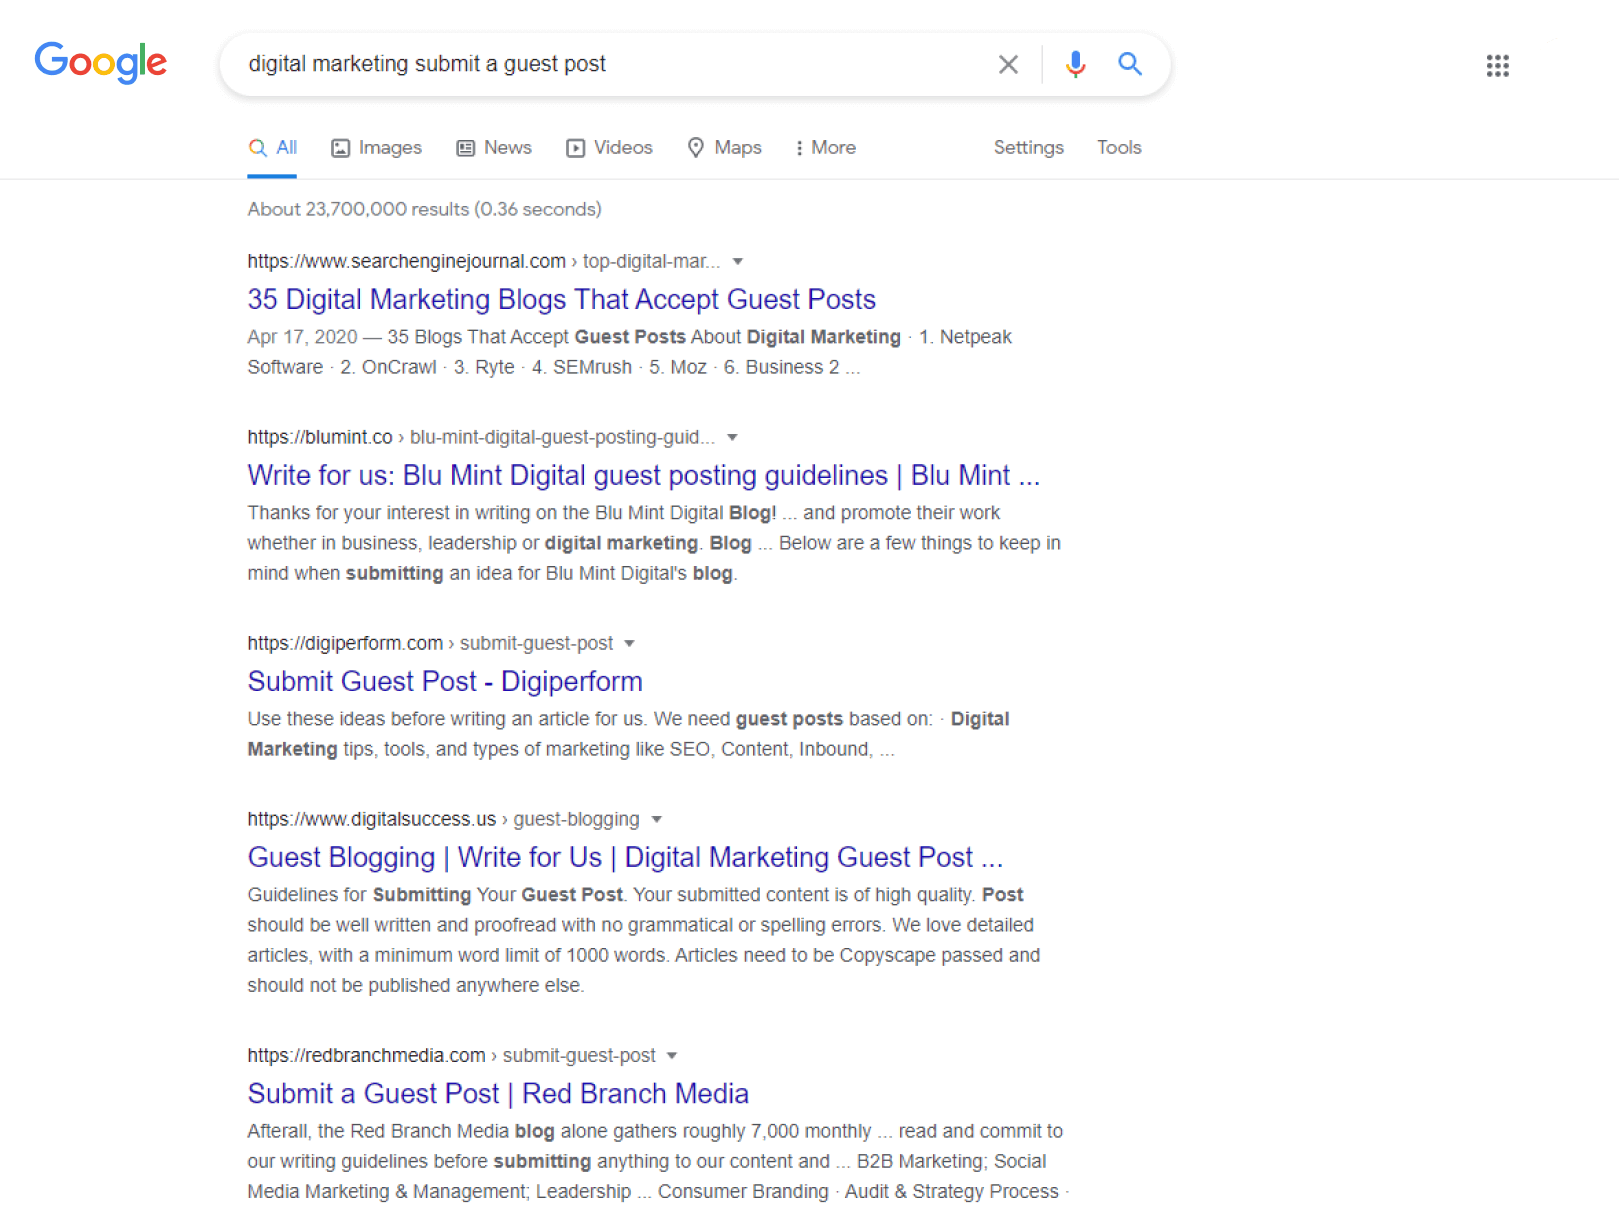Clear the search box with the X icon
Image resolution: width=1620 pixels, height=1212 pixels.
click(x=1008, y=64)
